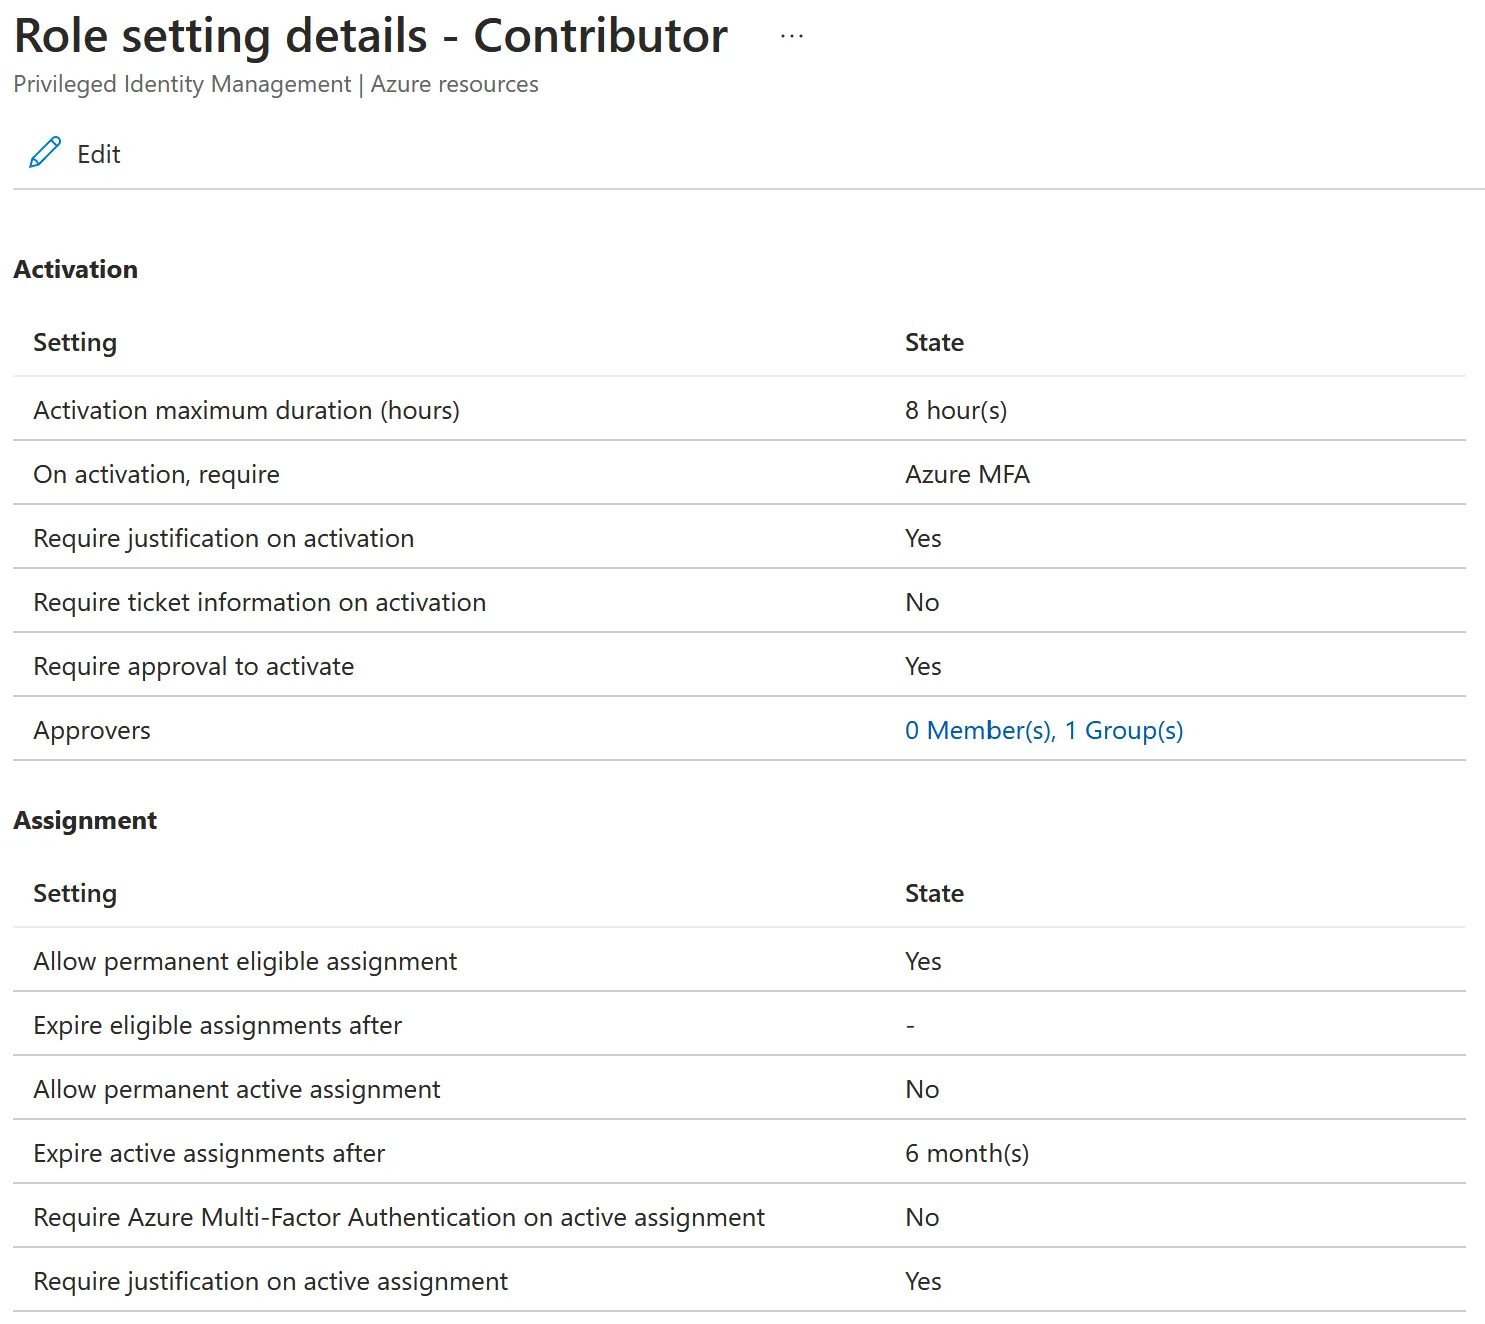The height and width of the screenshot is (1324, 1485).
Task: Click the Edit pencil icon
Action: tap(45, 153)
